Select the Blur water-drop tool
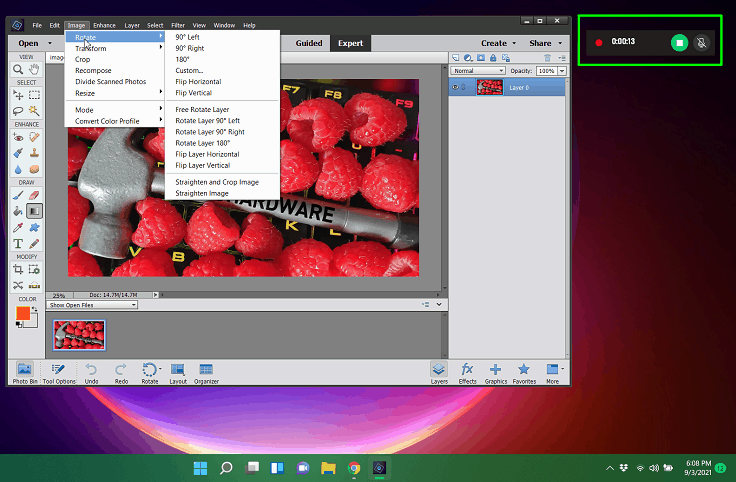This screenshot has width=736, height=482. click(18, 169)
